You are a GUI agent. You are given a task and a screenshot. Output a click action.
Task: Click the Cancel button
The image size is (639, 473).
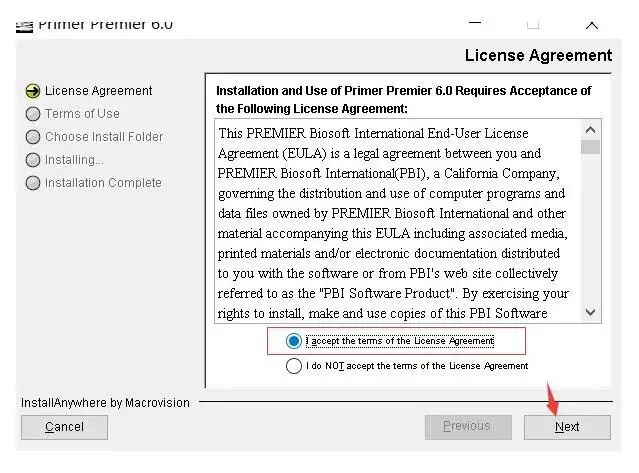[x=64, y=427]
